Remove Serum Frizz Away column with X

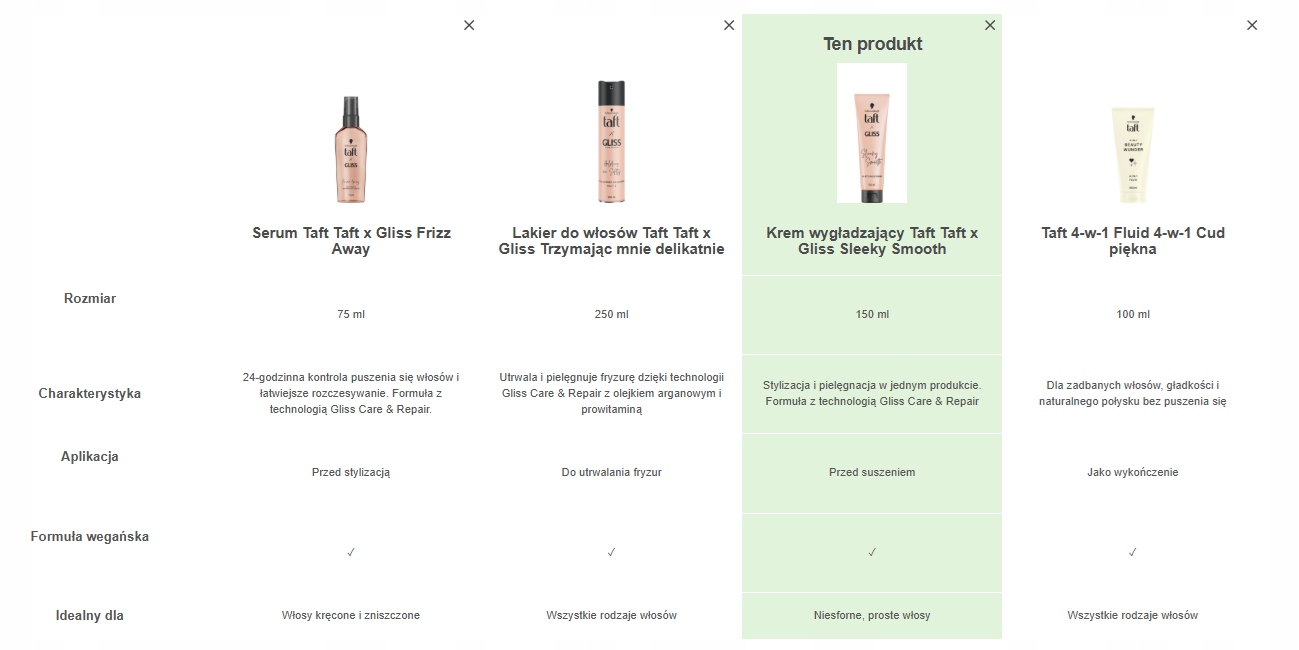pyautogui.click(x=469, y=25)
